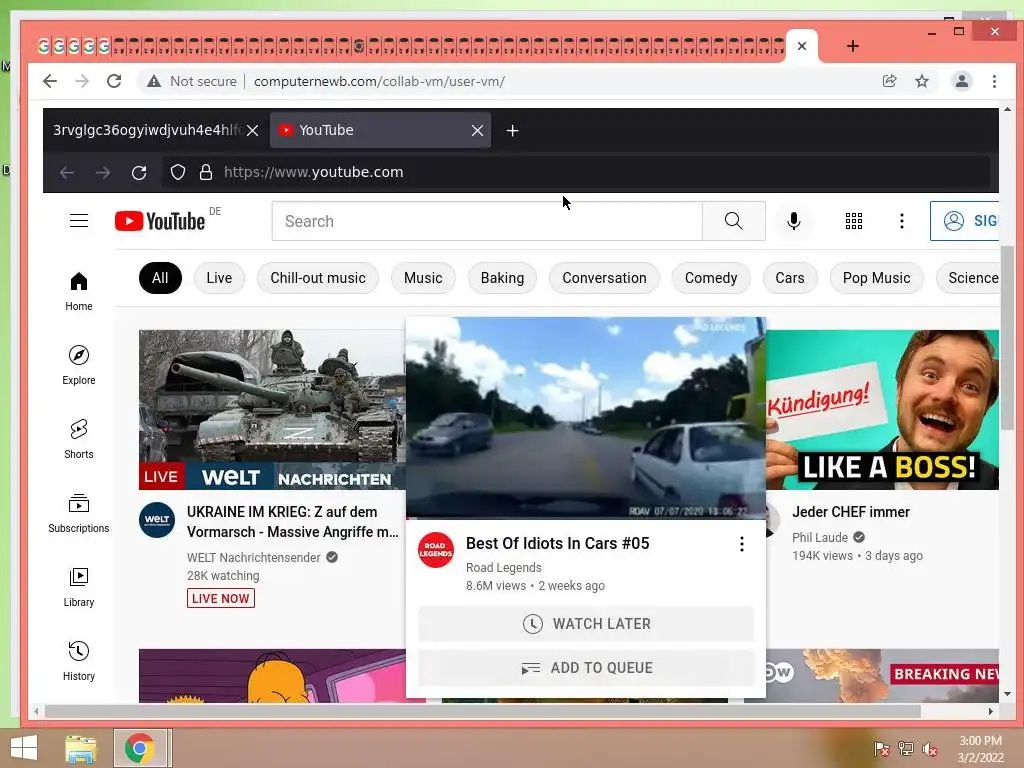Click the muted speaker tray icon
This screenshot has height=768, width=1024.
pyautogui.click(x=930, y=749)
